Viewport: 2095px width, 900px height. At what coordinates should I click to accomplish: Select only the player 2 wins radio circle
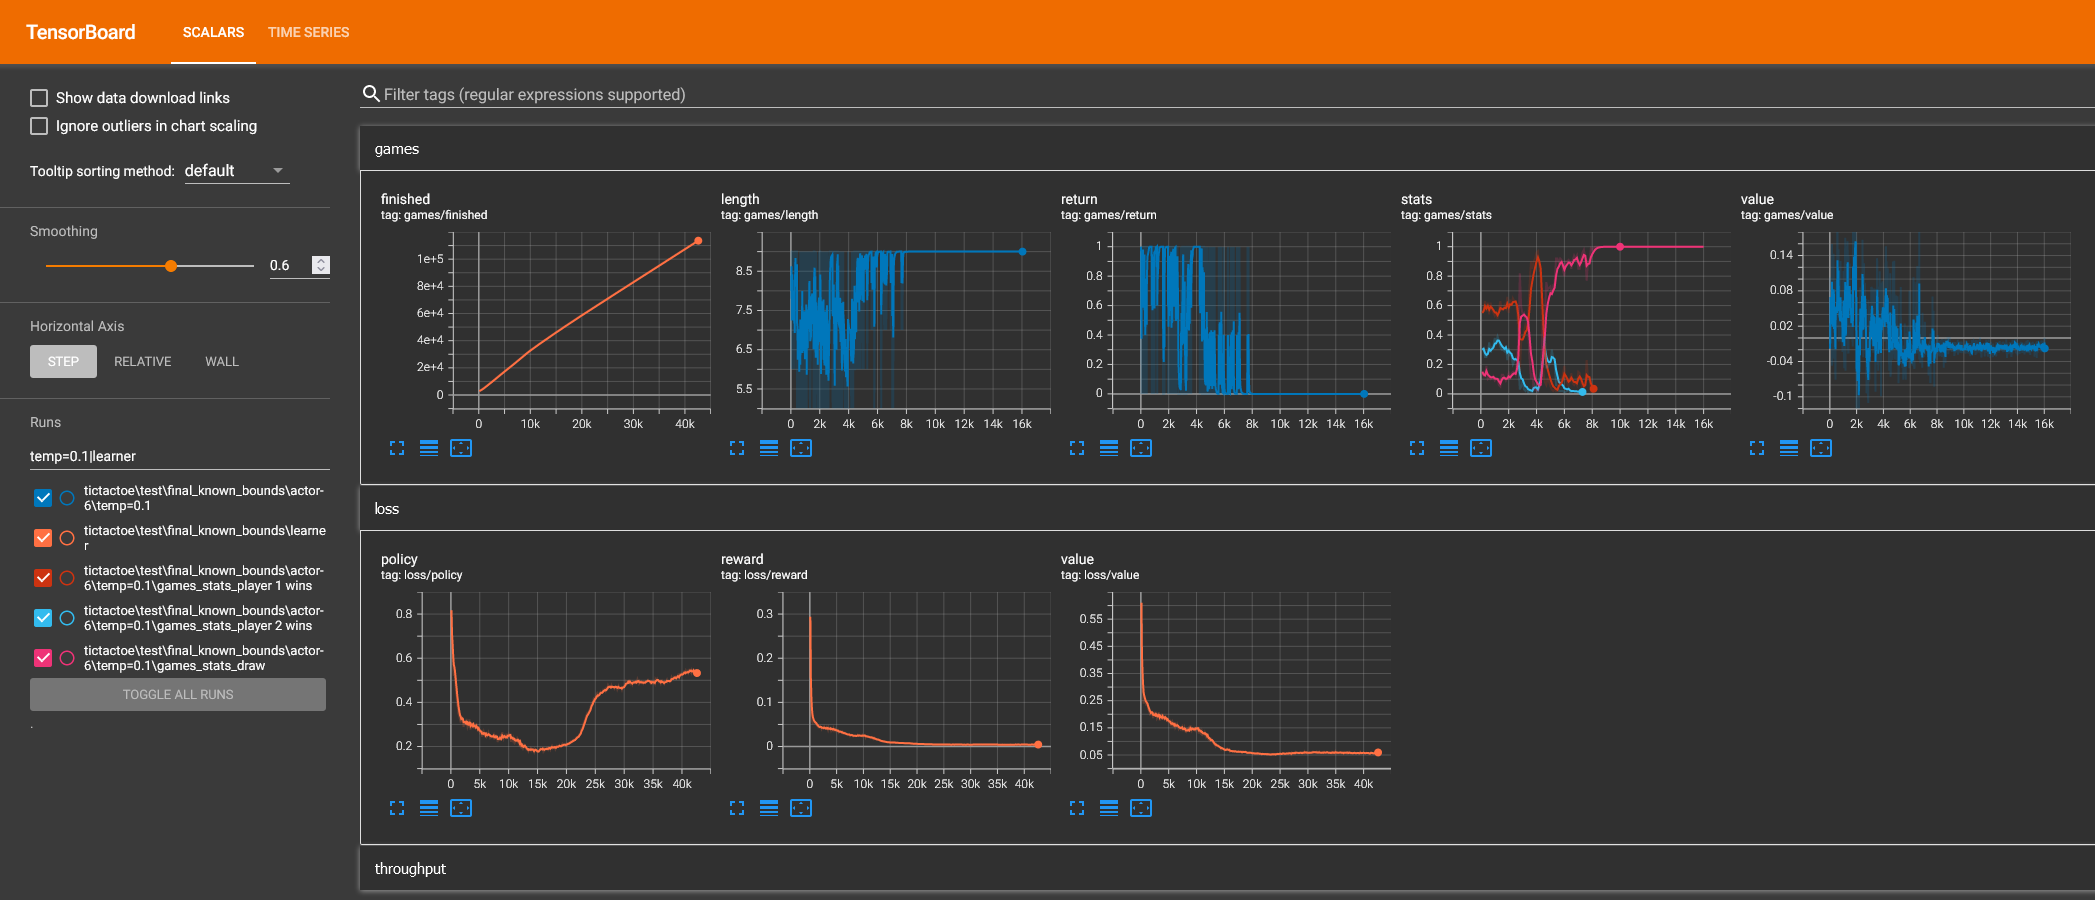pyautogui.click(x=67, y=618)
